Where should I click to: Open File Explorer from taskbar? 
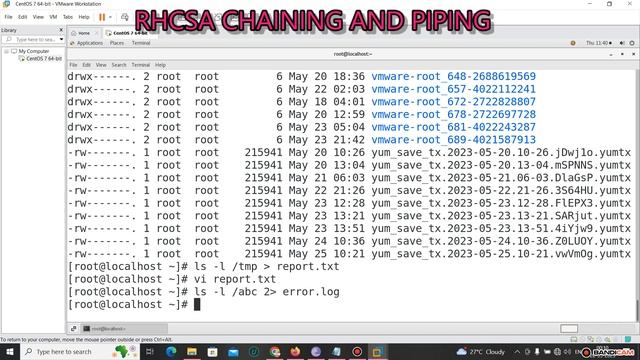tap(192, 351)
